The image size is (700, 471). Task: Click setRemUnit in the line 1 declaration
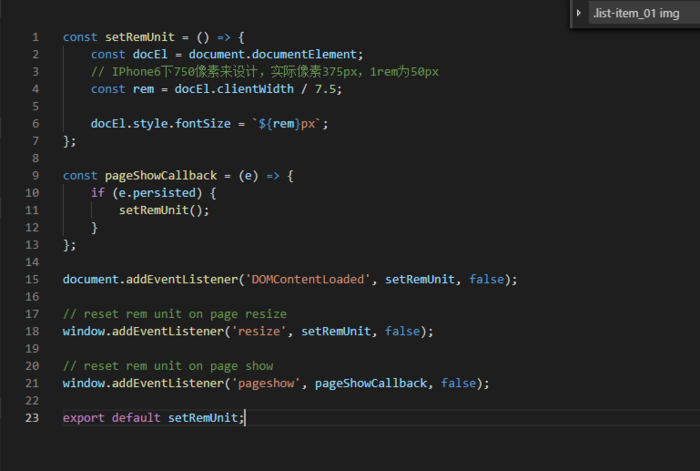140,37
